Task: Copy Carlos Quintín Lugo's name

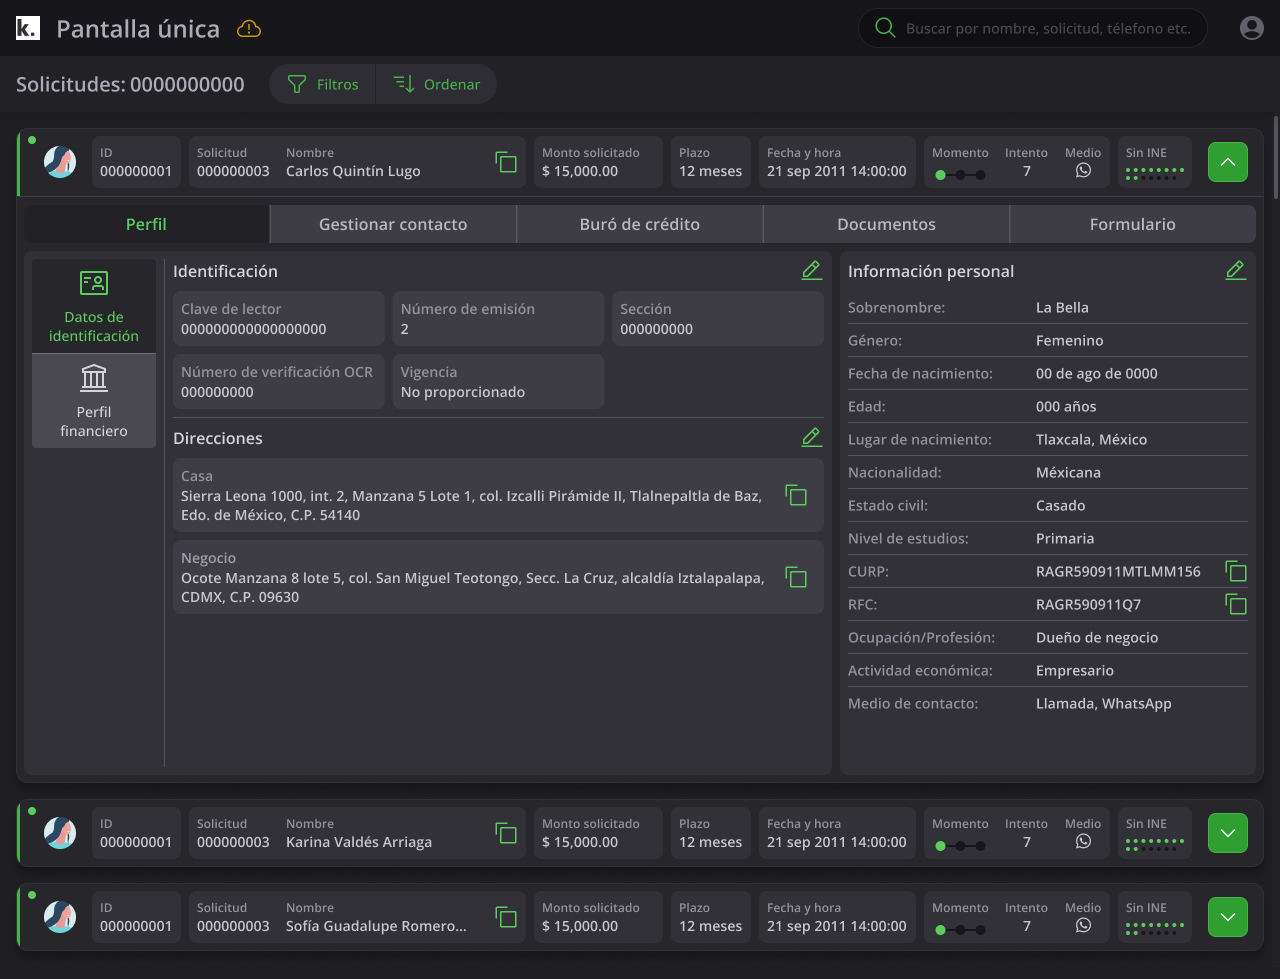Action: [x=506, y=162]
